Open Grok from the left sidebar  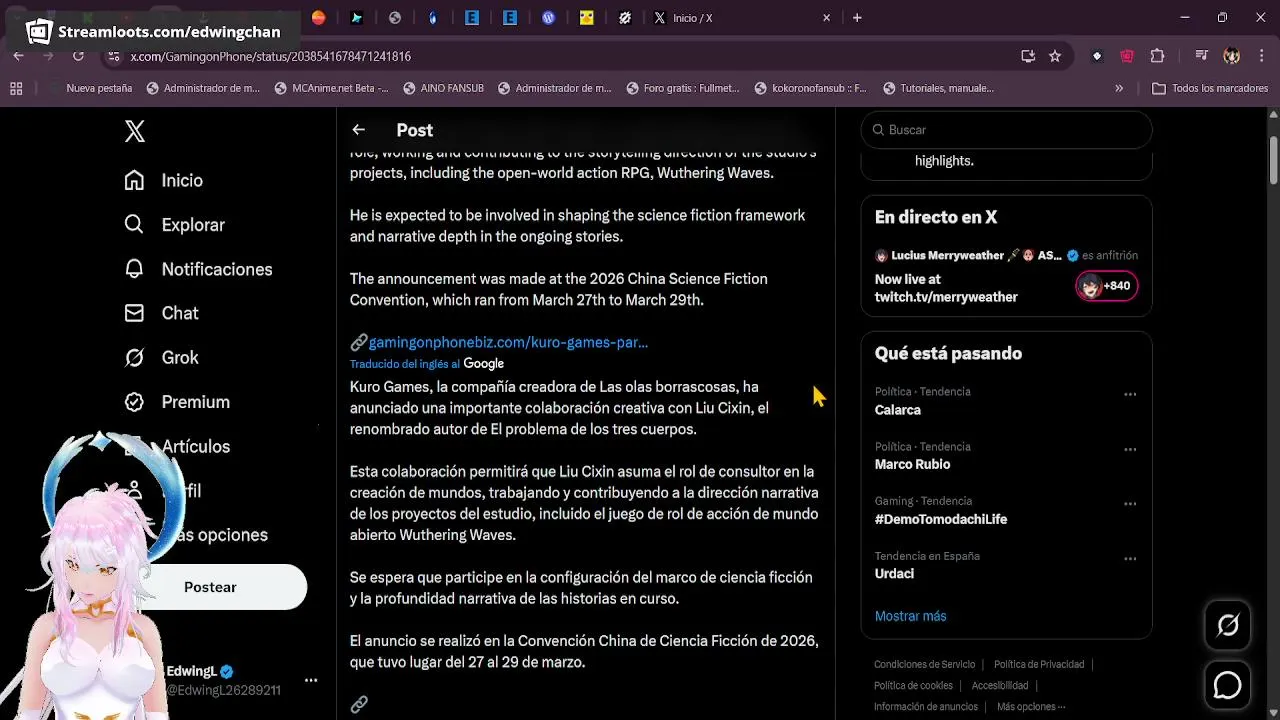[161, 357]
